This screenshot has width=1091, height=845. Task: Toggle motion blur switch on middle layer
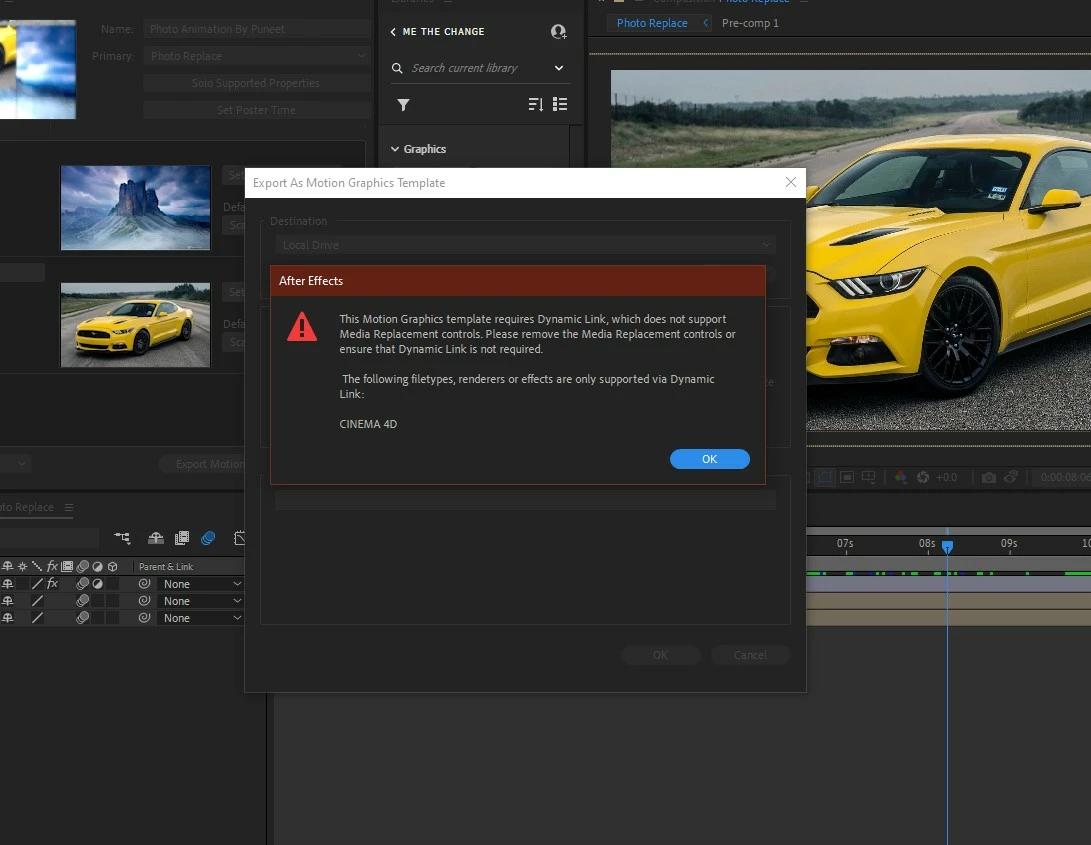pos(82,601)
